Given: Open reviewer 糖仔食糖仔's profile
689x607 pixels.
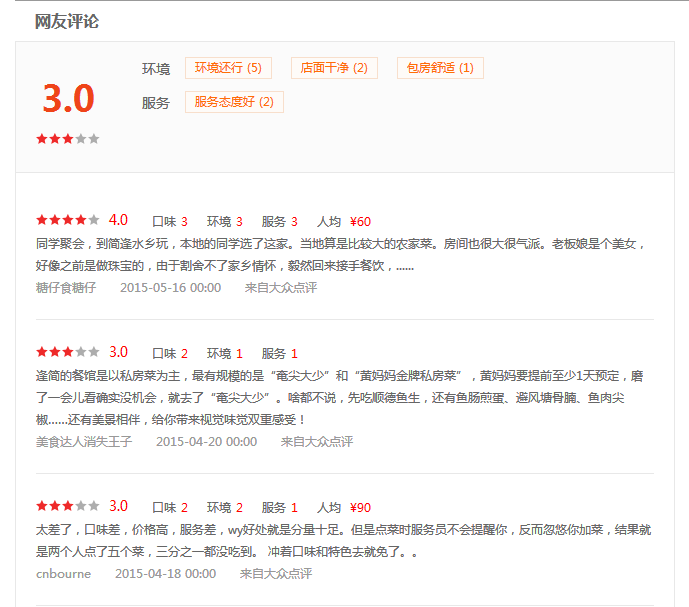Looking at the screenshot, I should click(x=65, y=287).
